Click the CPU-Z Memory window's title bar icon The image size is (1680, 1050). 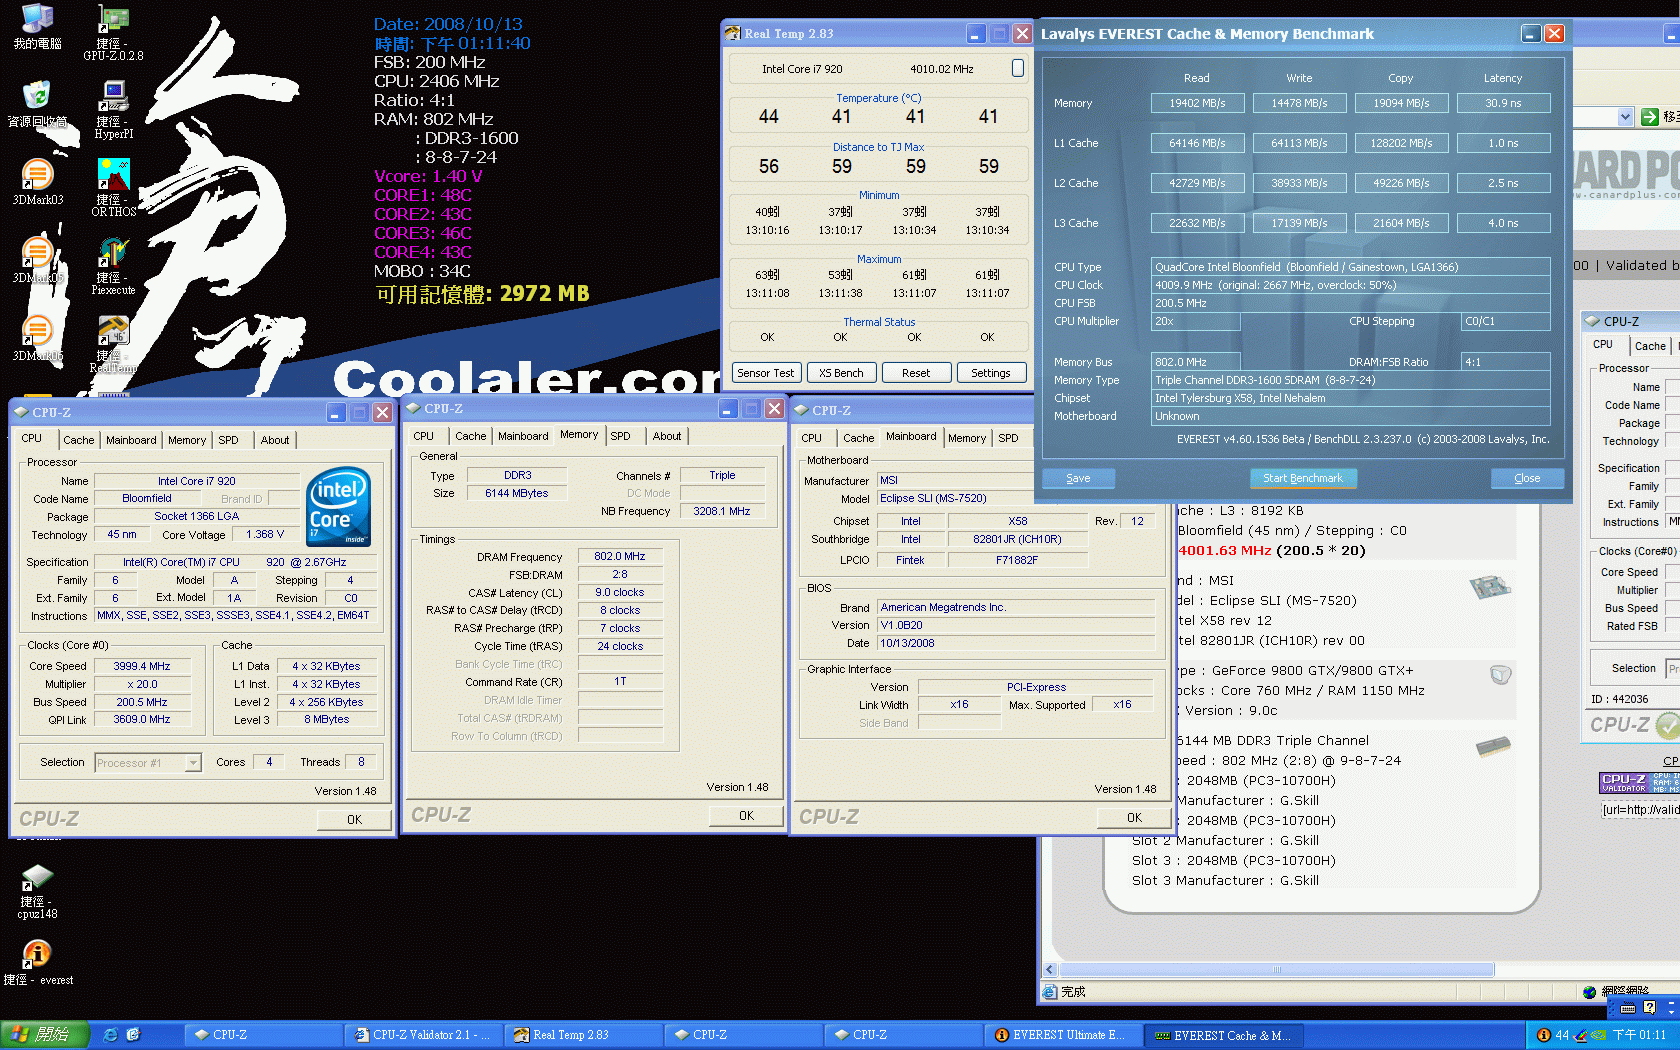pos(413,408)
